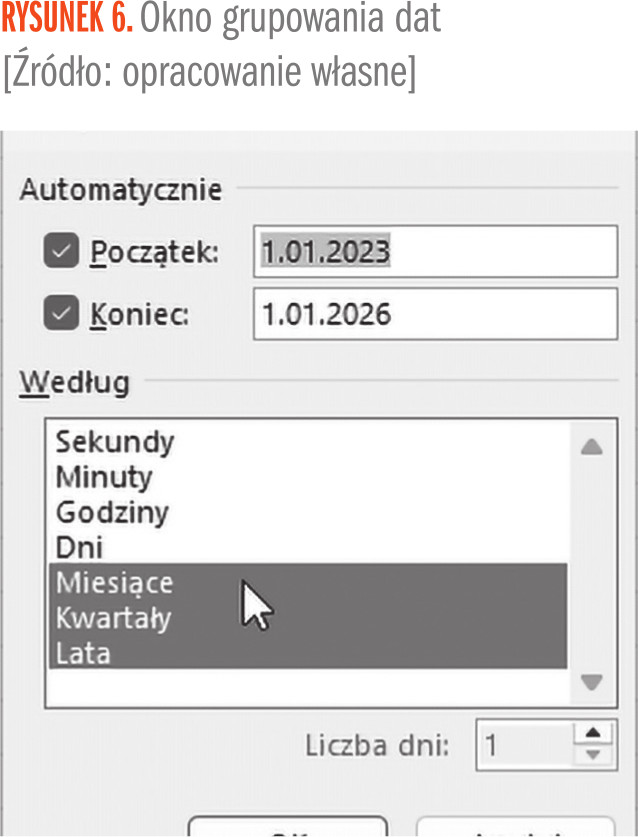The image size is (638, 837).
Task: Uncheck the Początek checkbox
Action: (63, 251)
